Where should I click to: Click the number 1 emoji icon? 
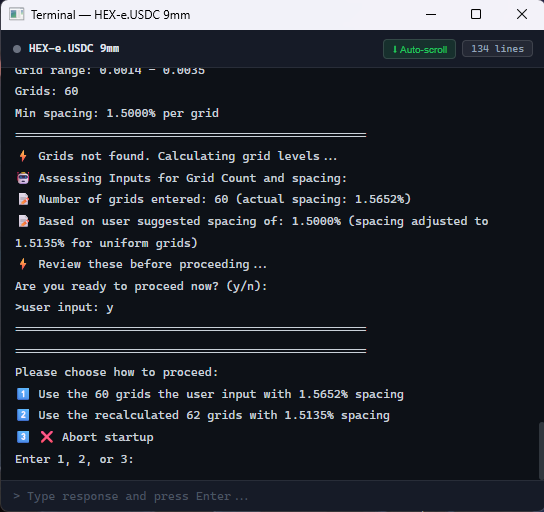(23, 394)
